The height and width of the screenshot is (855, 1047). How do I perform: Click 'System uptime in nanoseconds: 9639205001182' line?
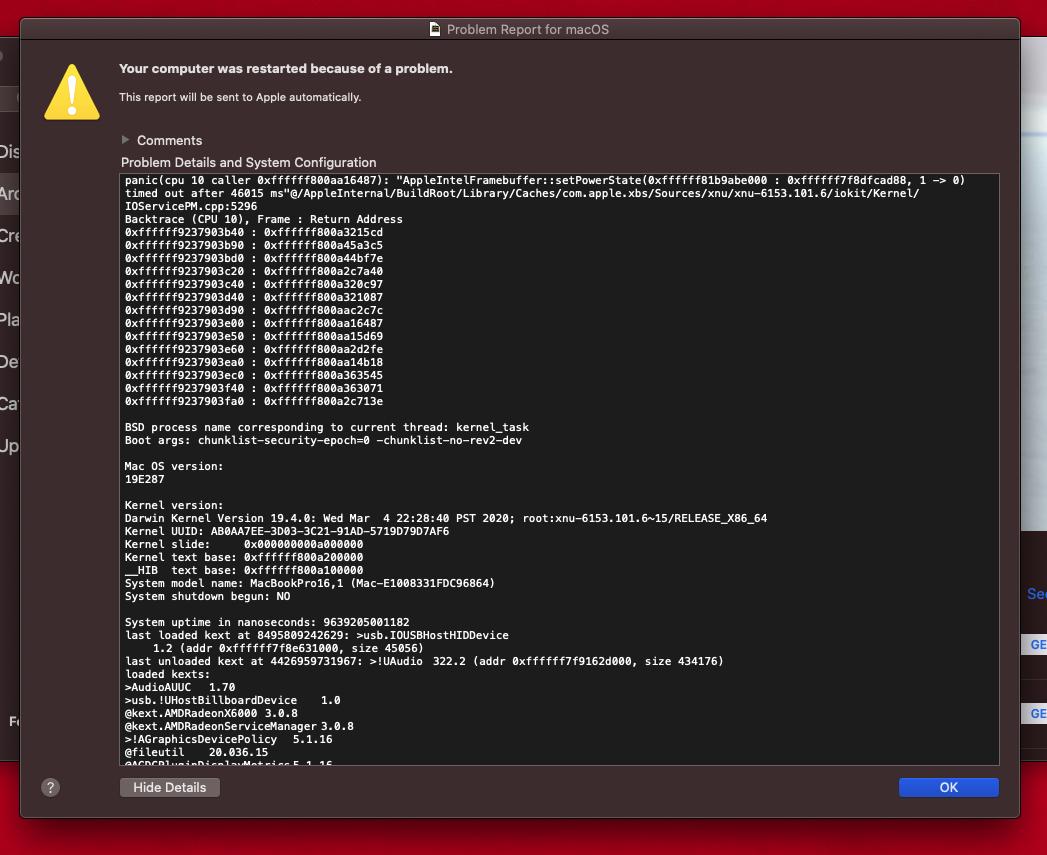point(267,623)
